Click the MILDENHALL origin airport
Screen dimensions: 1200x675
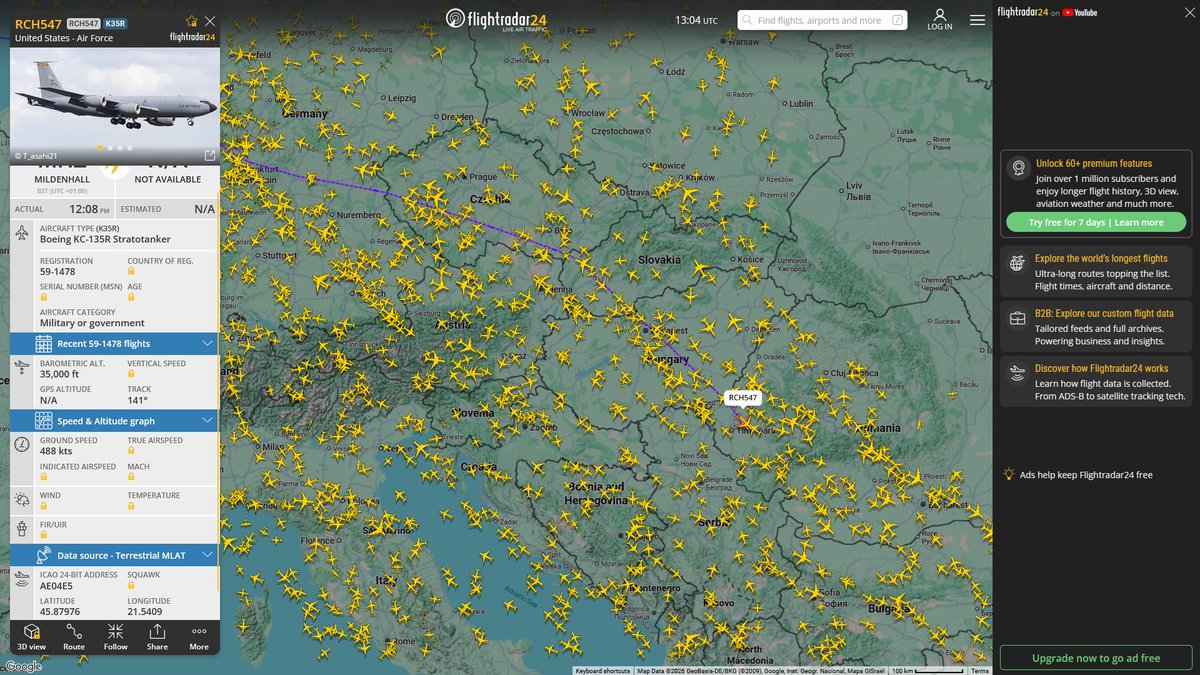(62, 178)
